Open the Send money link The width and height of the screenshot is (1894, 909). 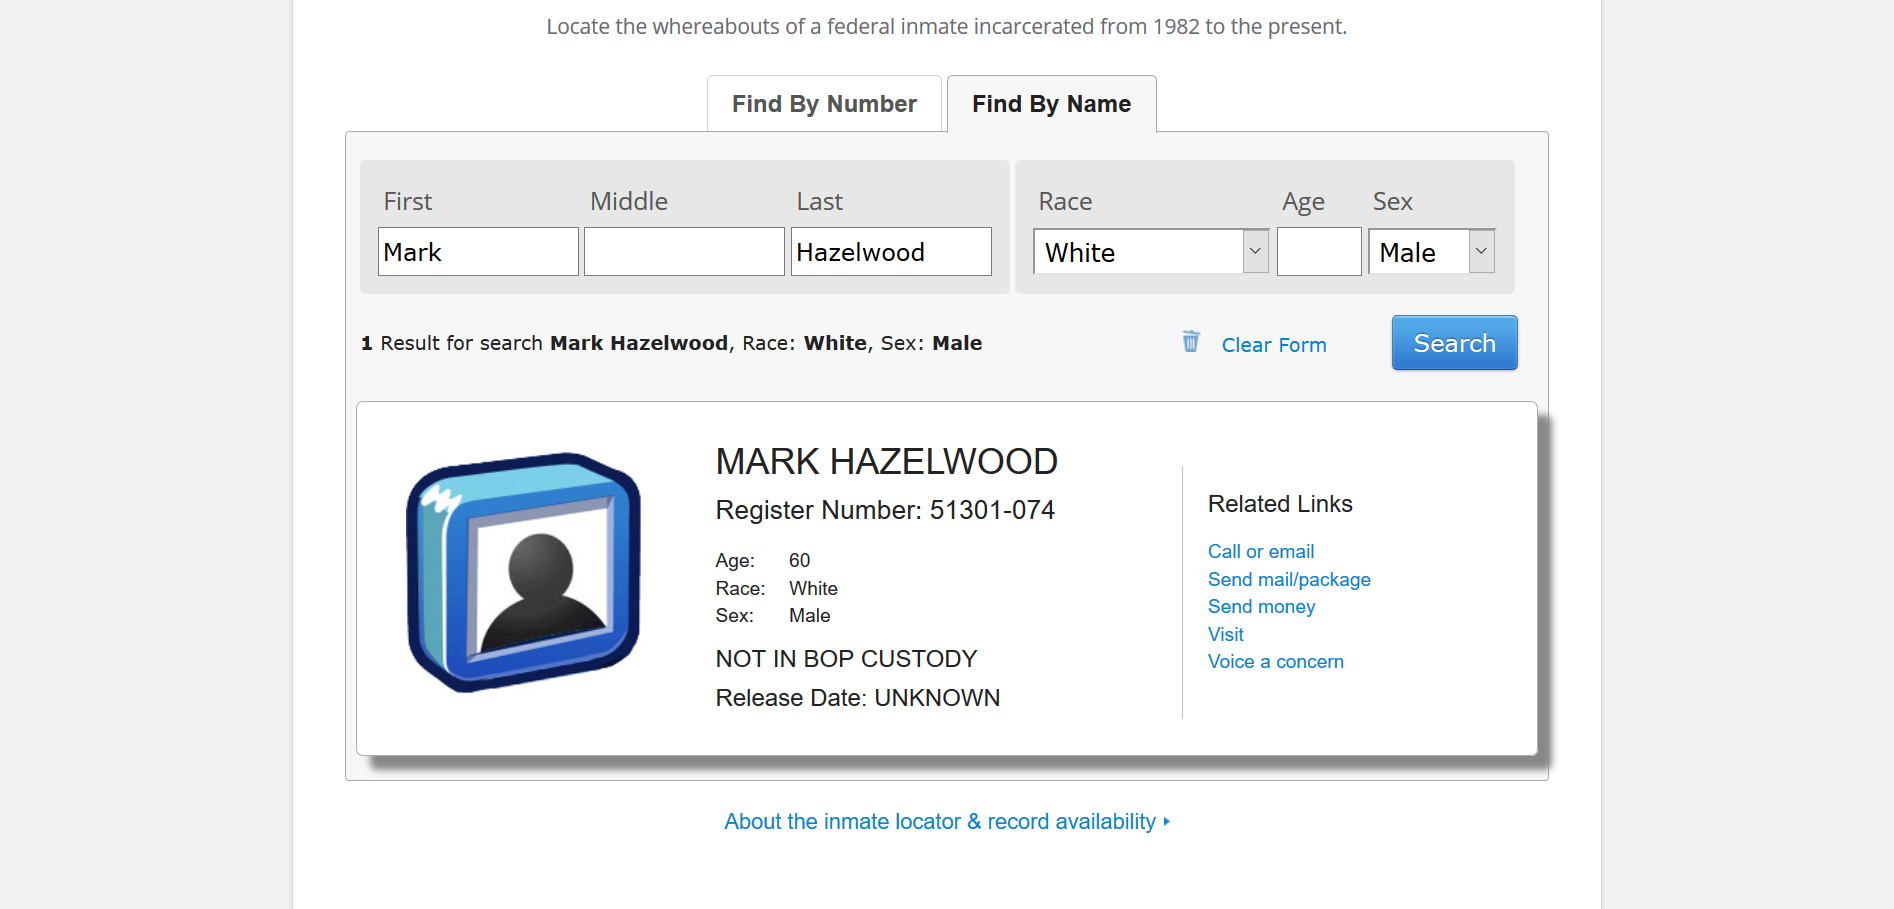pyautogui.click(x=1261, y=607)
